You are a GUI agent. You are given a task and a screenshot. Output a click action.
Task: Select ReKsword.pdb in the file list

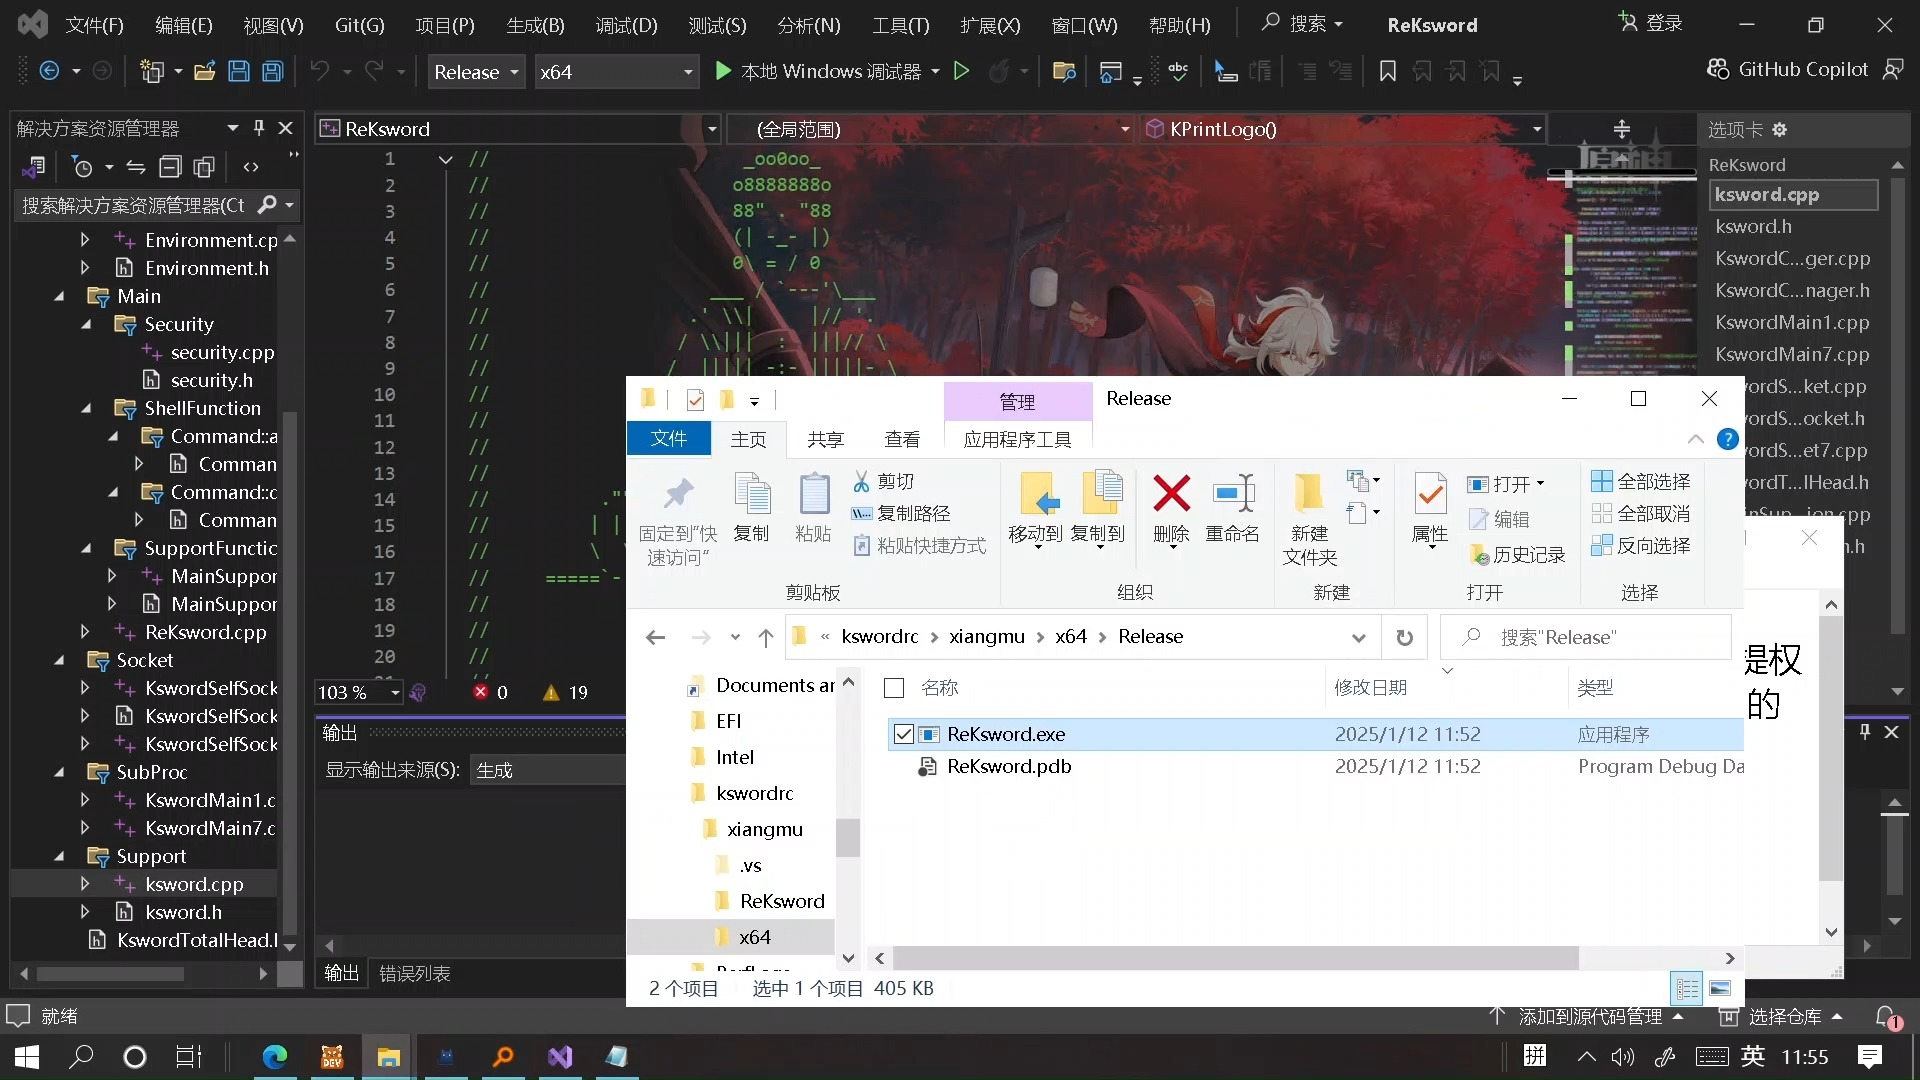[1009, 766]
